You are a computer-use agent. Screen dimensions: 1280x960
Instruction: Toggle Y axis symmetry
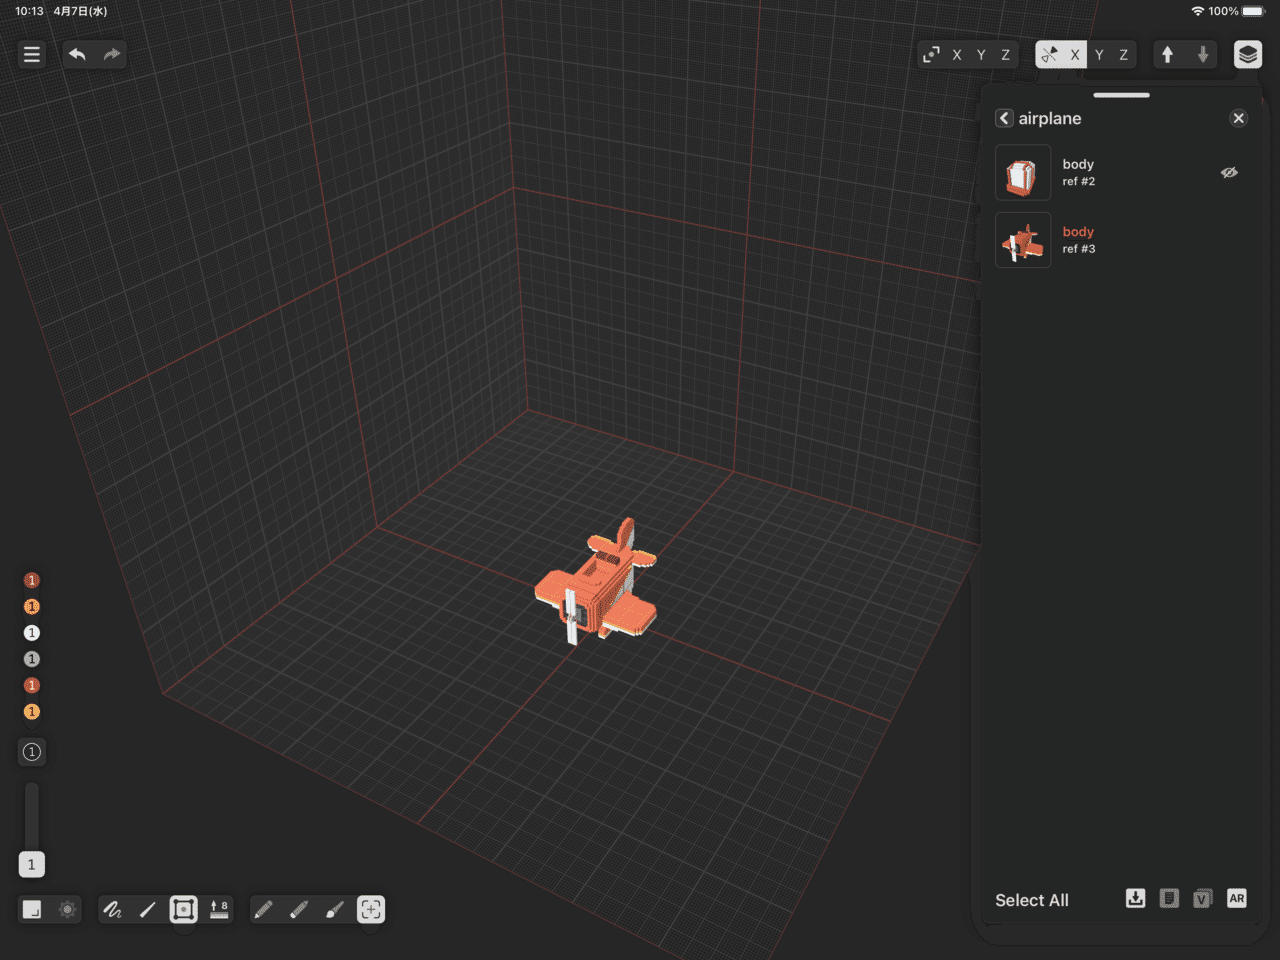[1100, 54]
